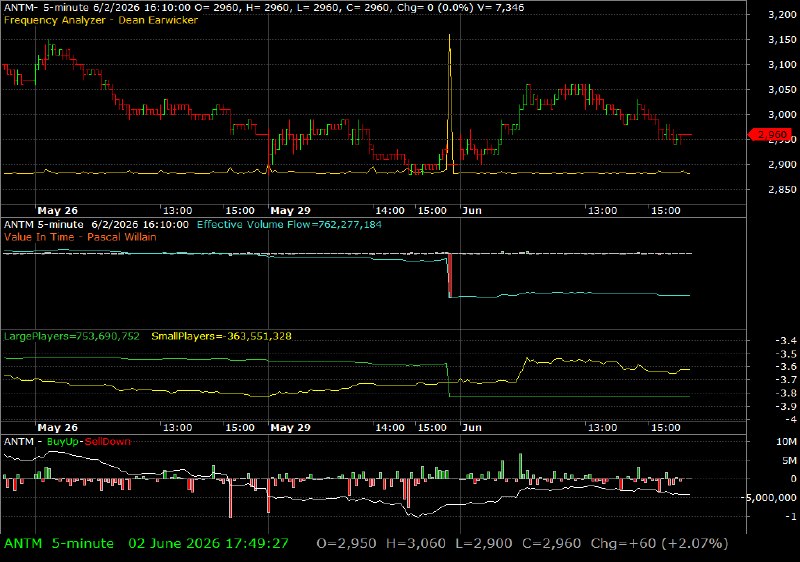
Task: Click 'May 29' on the price chart time axis
Action: click(x=290, y=210)
